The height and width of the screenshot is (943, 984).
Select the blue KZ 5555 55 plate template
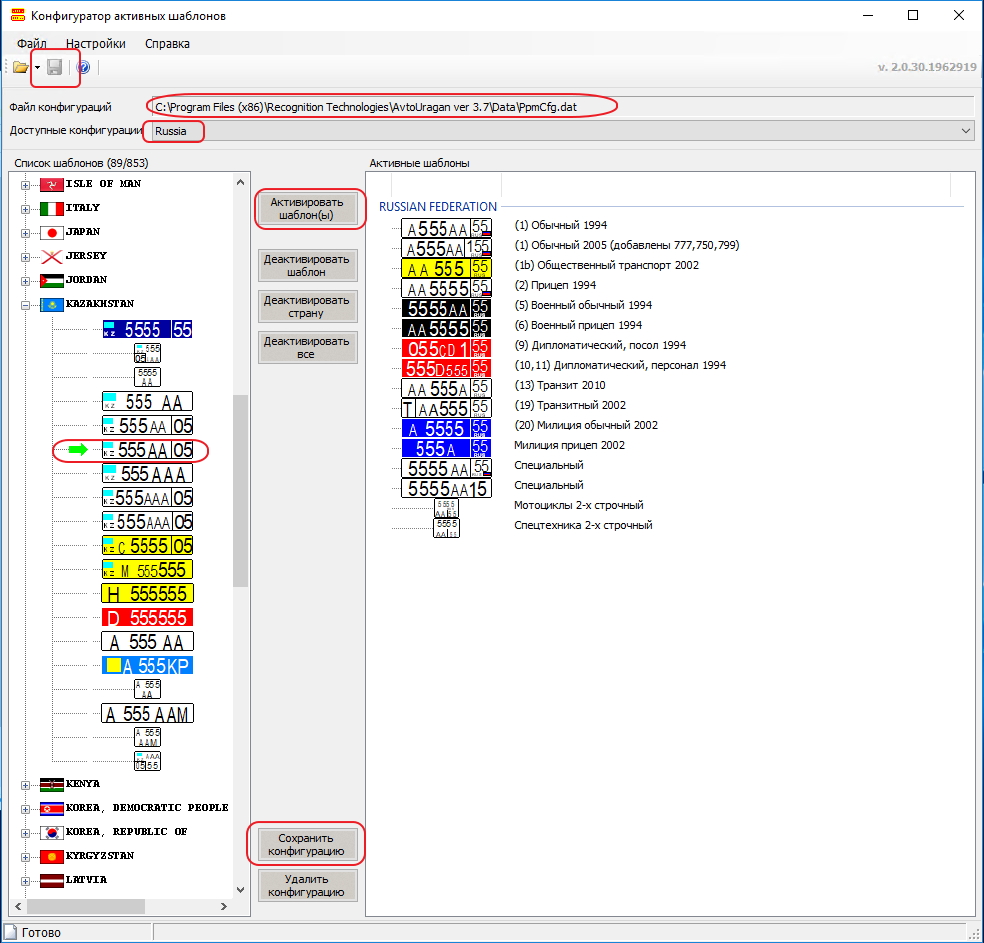(147, 329)
